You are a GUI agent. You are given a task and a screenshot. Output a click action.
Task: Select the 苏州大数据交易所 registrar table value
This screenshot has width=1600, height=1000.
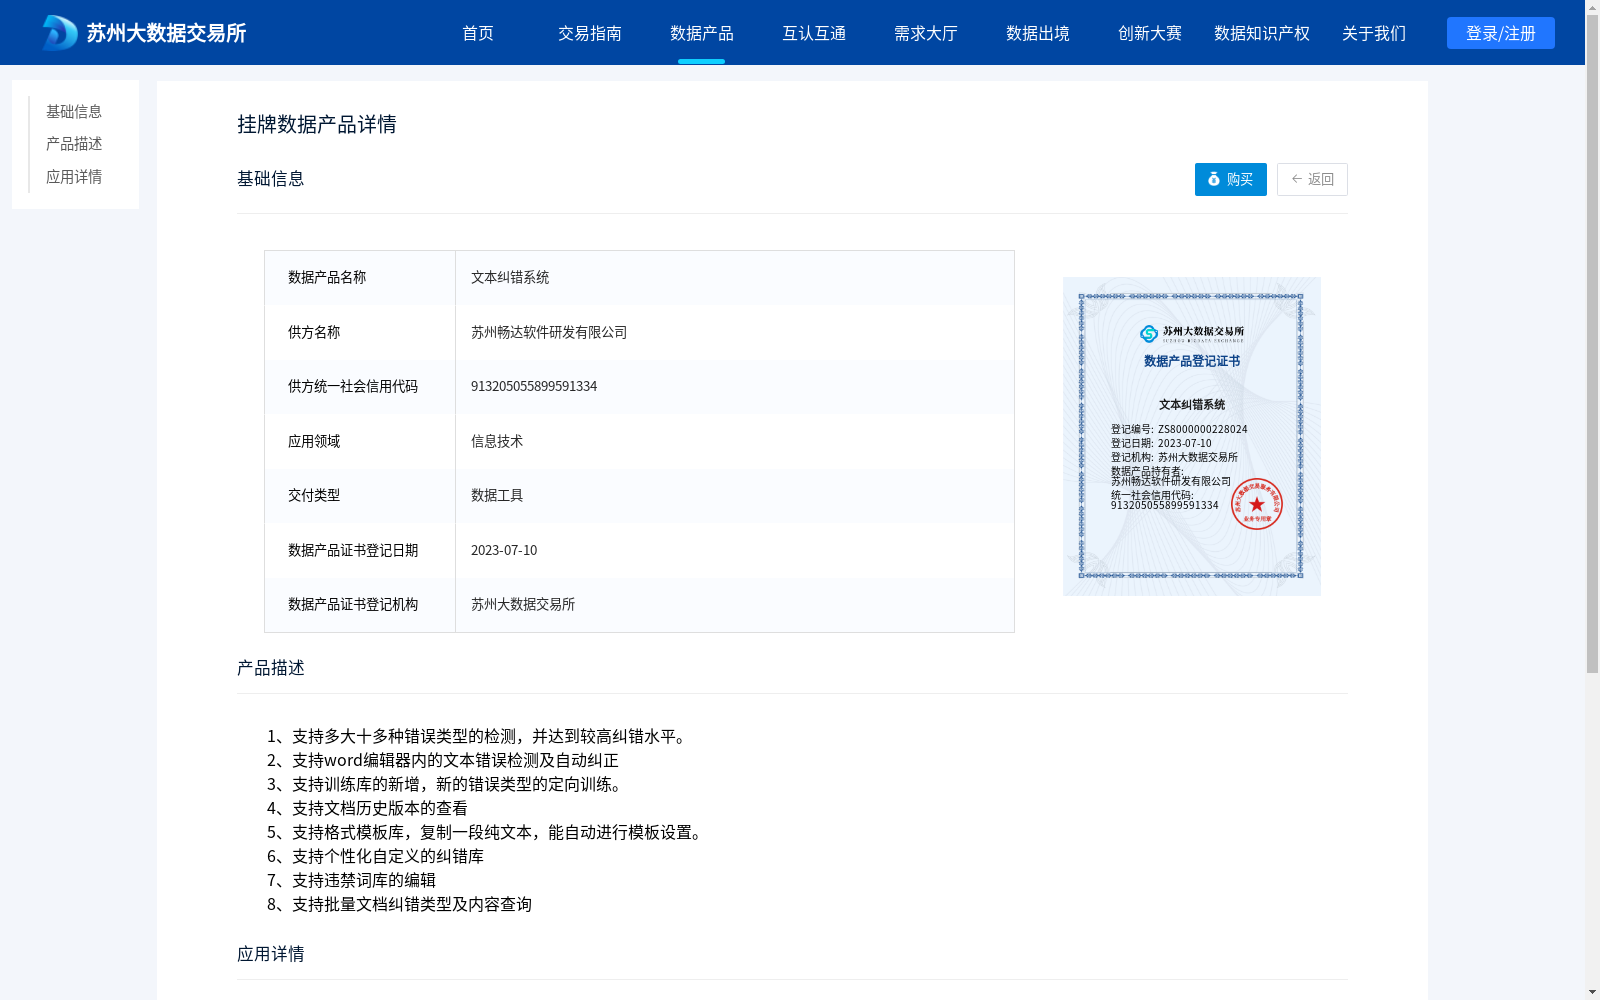[523, 604]
